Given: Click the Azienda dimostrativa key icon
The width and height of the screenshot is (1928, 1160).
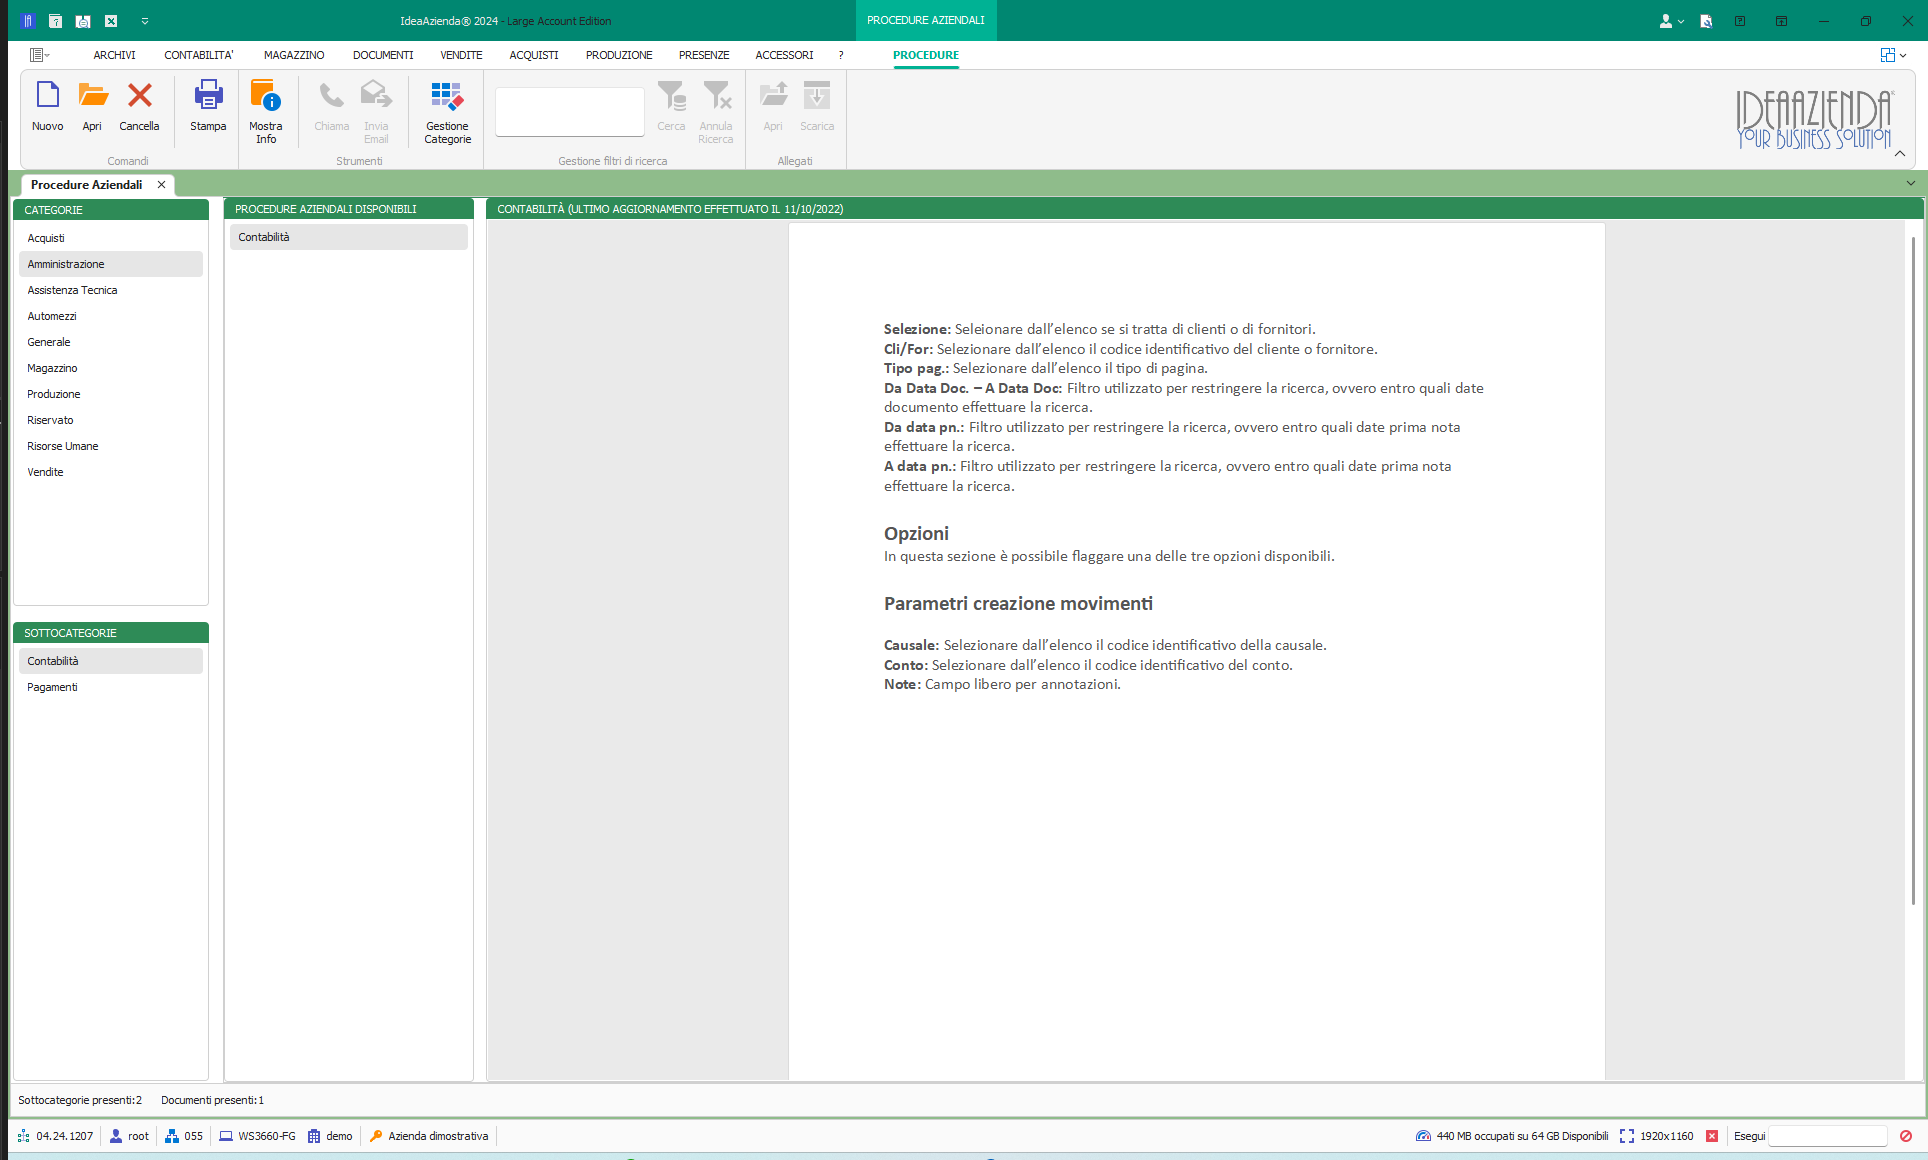Looking at the screenshot, I should click(x=376, y=1136).
